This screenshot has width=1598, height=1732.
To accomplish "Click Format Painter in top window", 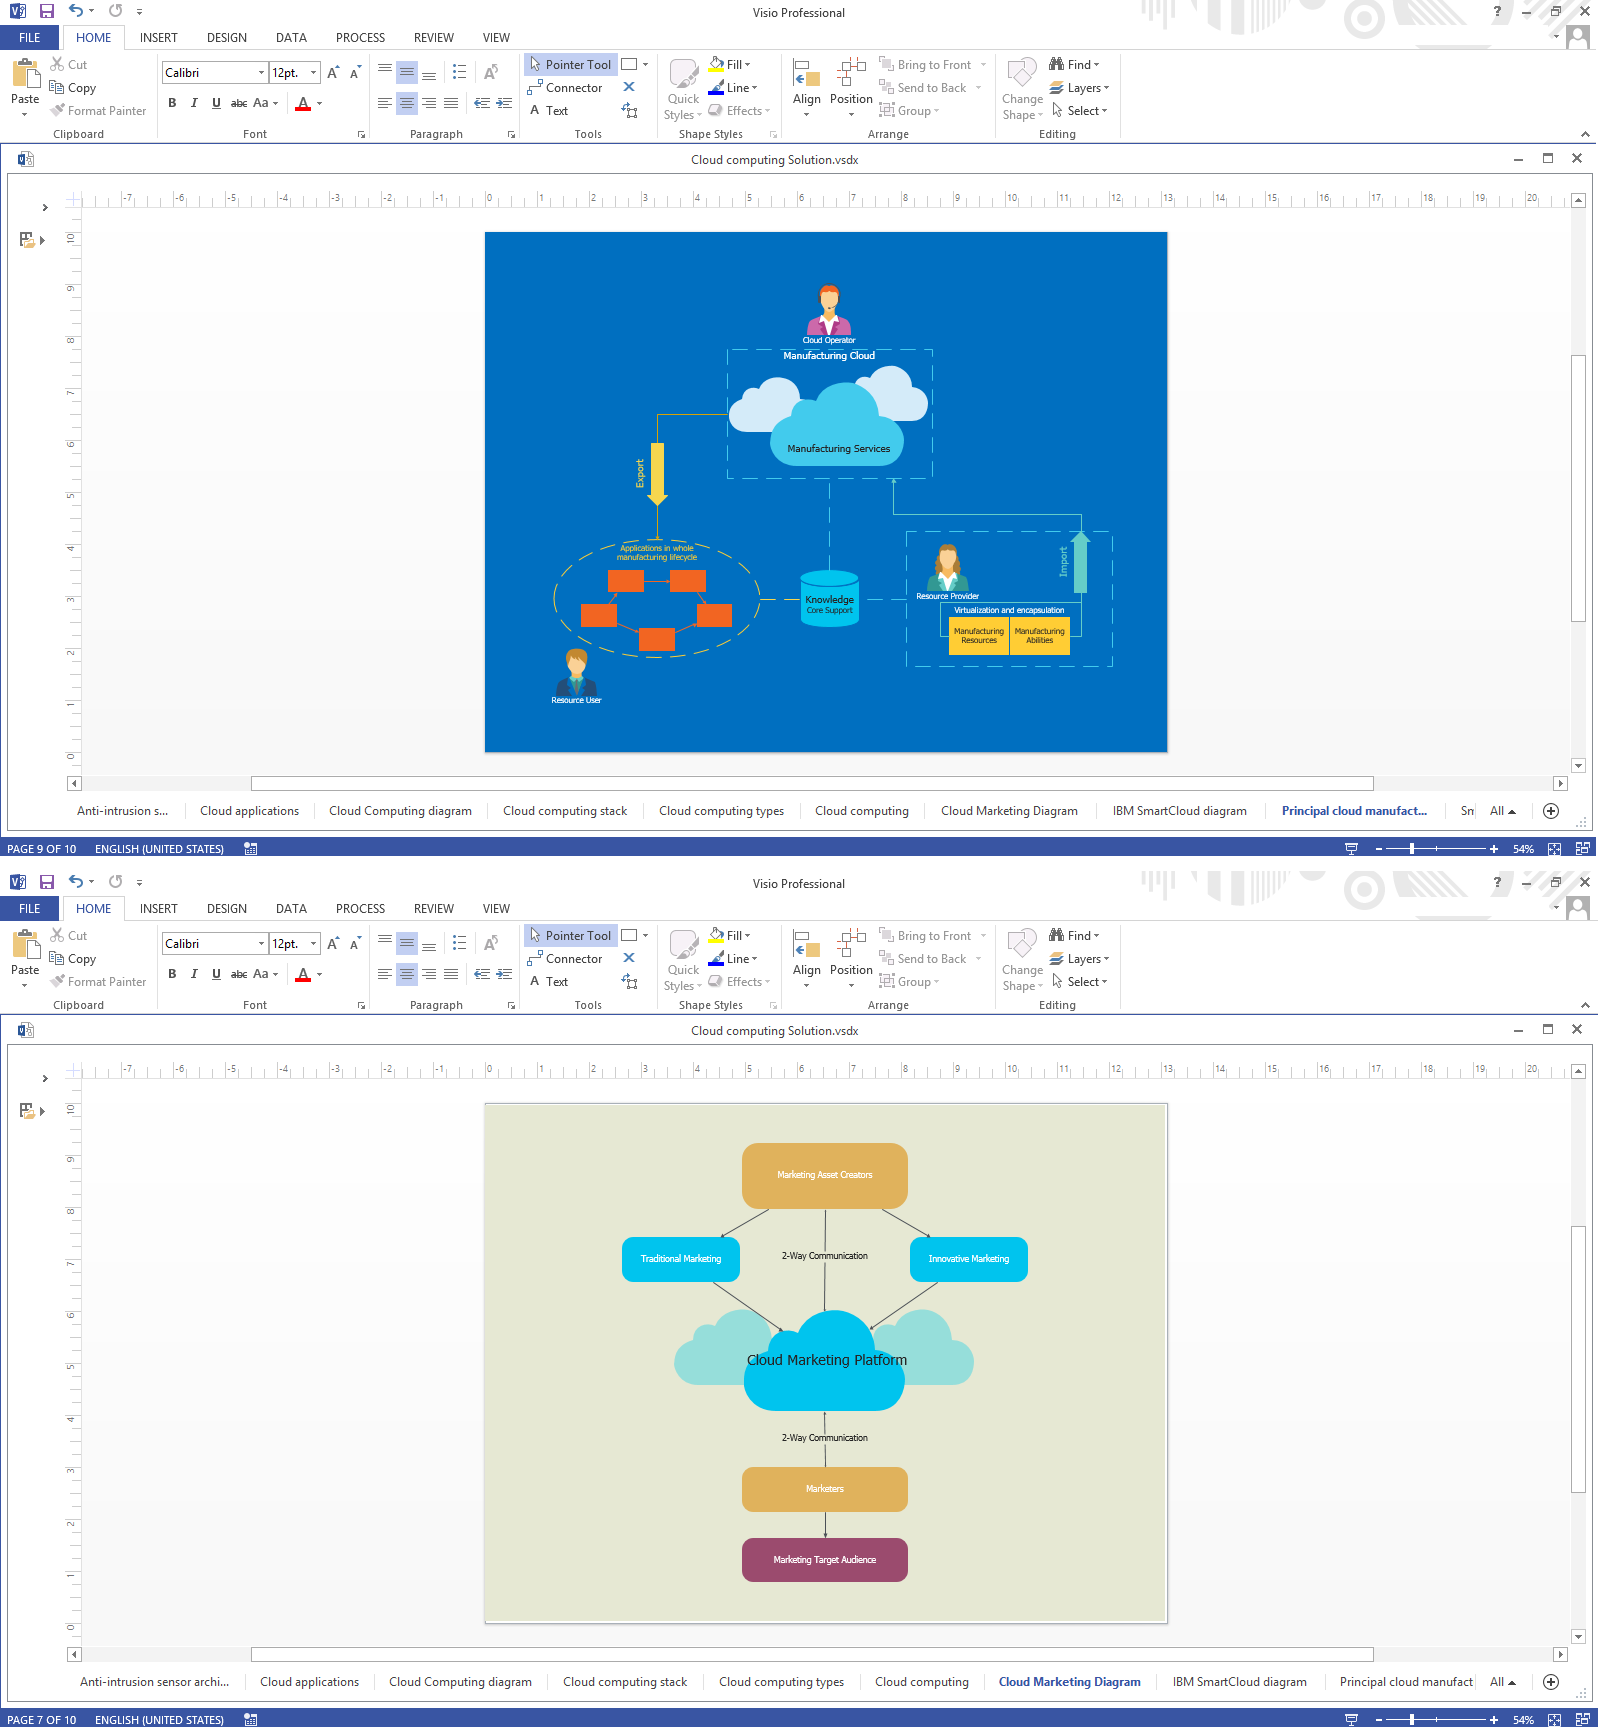I will pyautogui.click(x=98, y=111).
